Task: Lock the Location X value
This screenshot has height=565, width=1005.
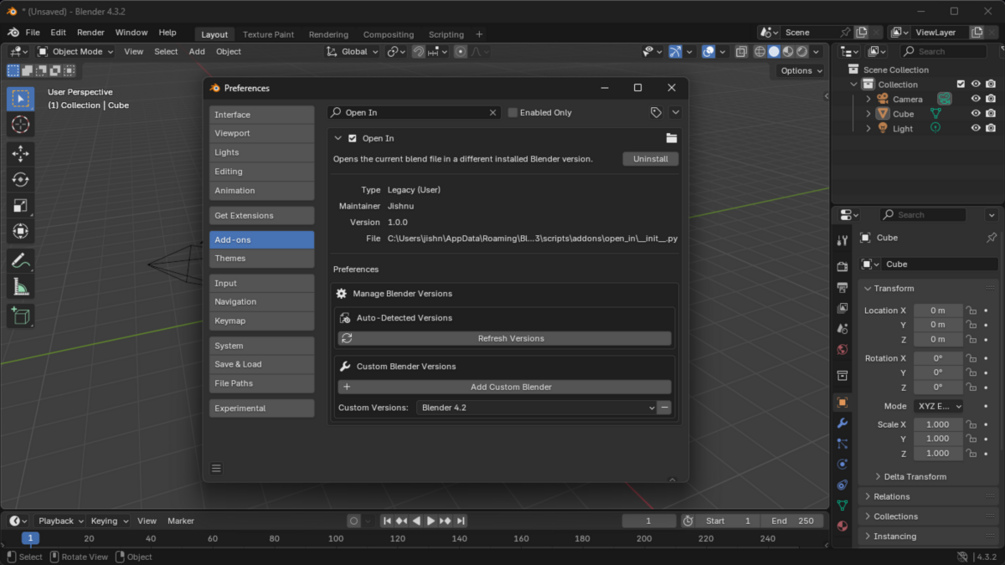Action: [x=972, y=310]
